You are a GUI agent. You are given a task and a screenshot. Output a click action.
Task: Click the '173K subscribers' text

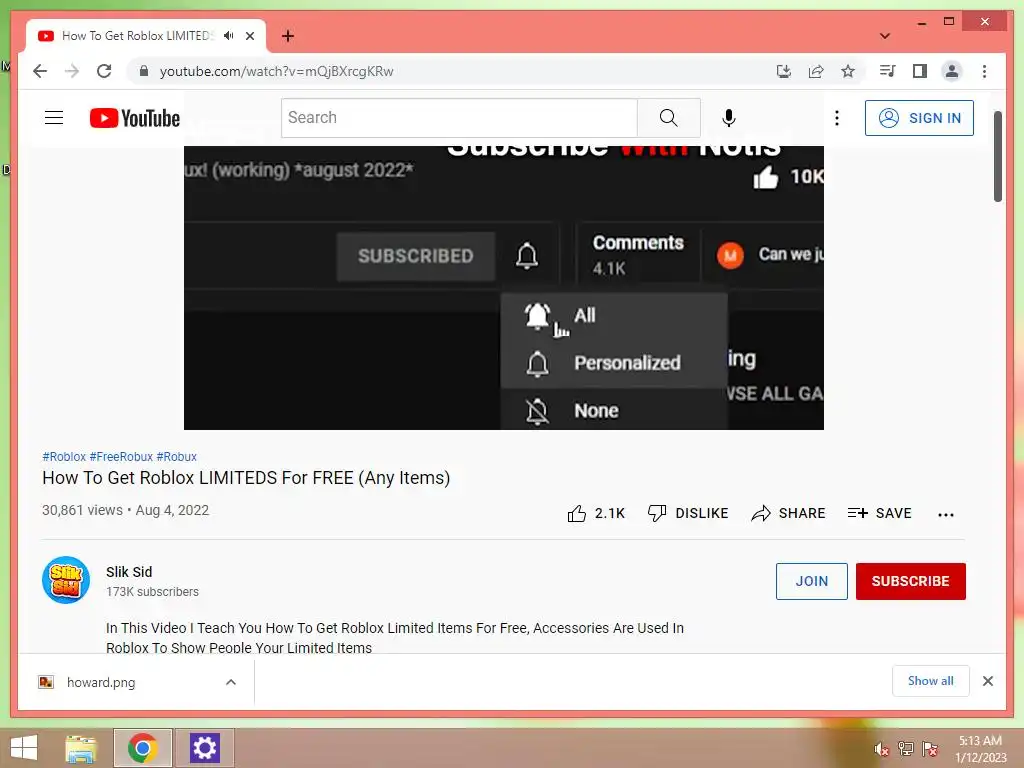(x=152, y=592)
